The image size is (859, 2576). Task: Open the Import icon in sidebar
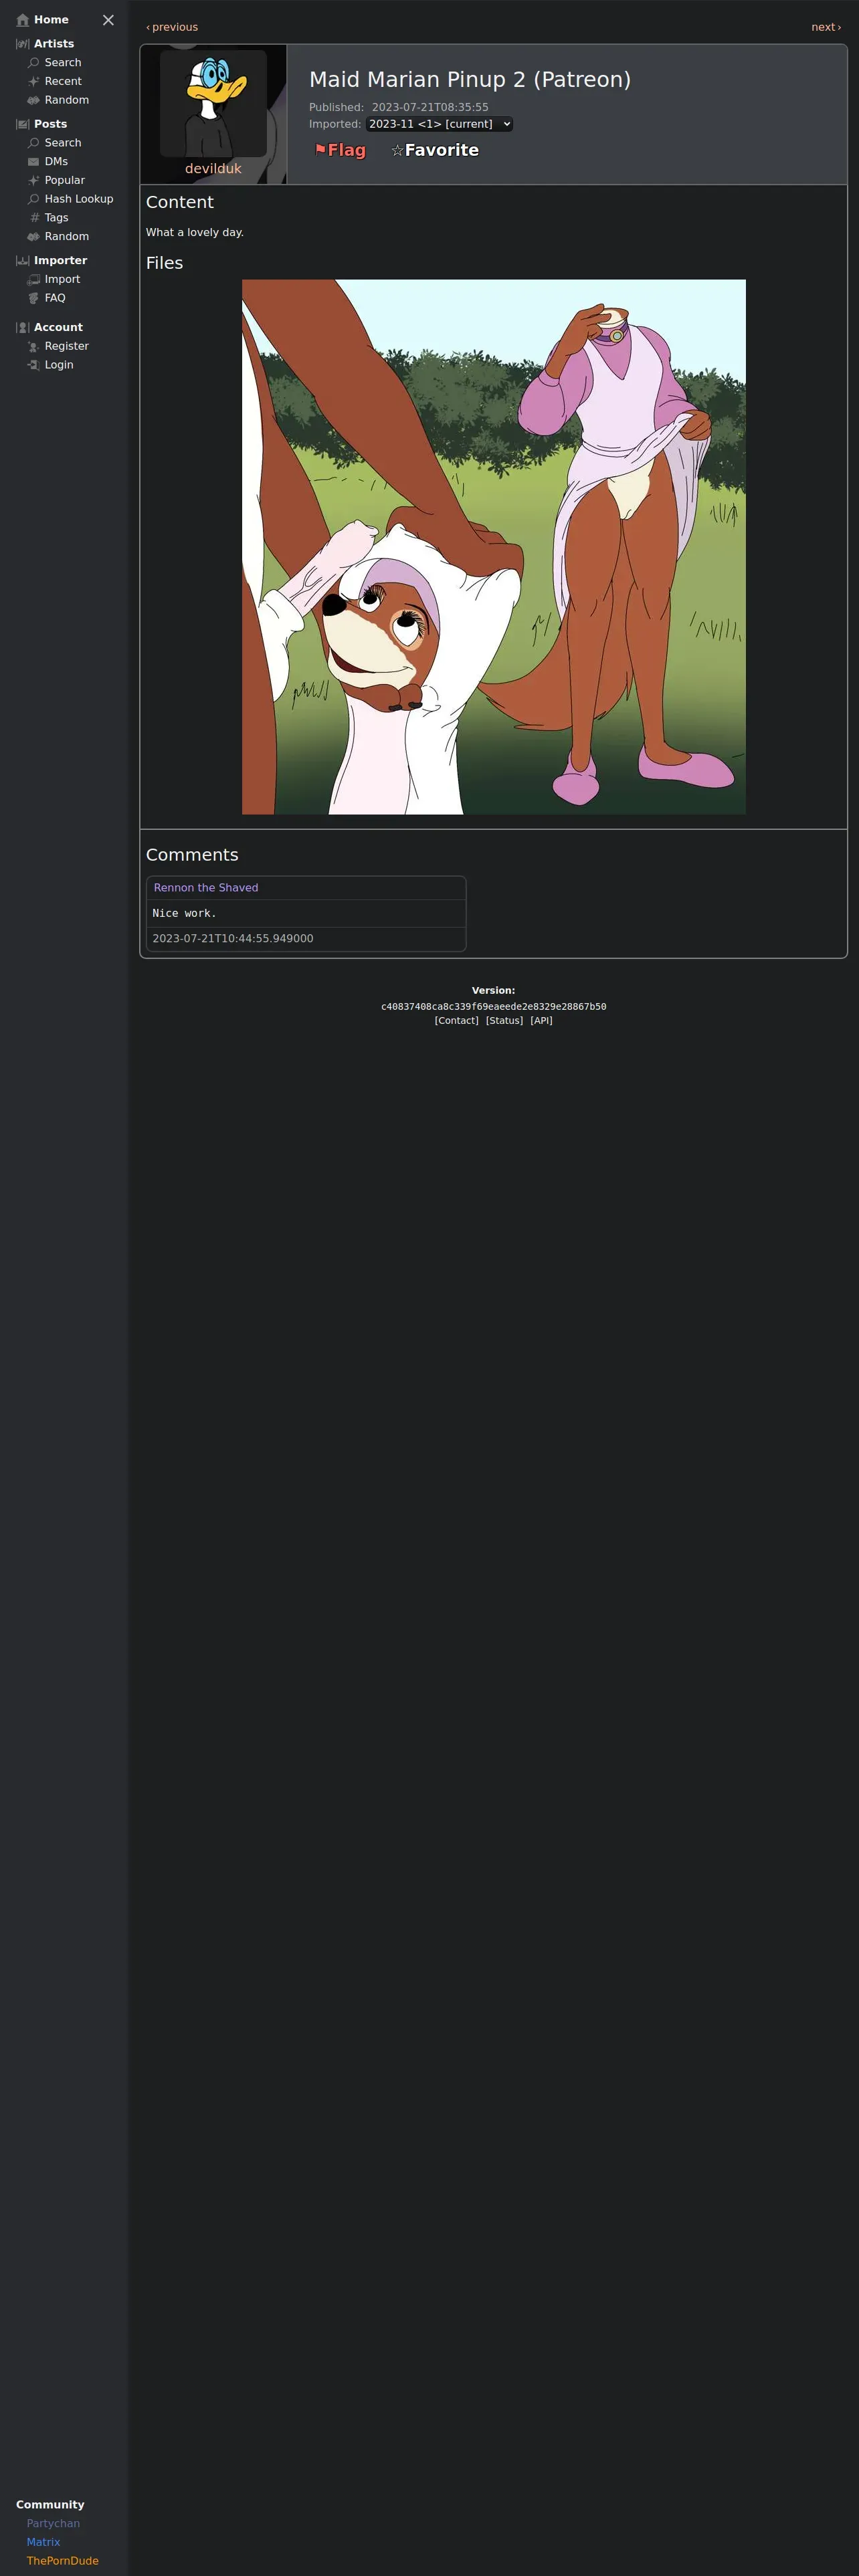(34, 280)
